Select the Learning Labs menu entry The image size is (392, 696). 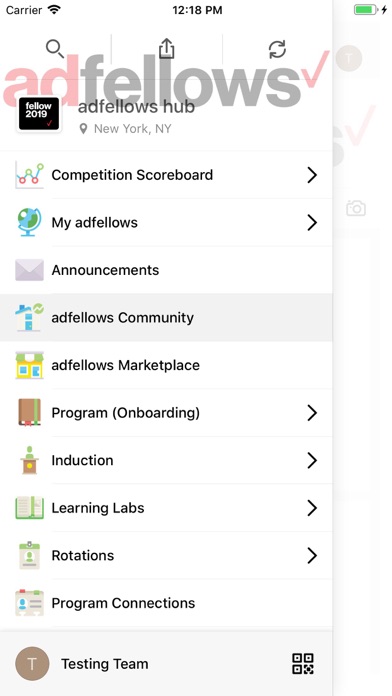[x=166, y=508]
